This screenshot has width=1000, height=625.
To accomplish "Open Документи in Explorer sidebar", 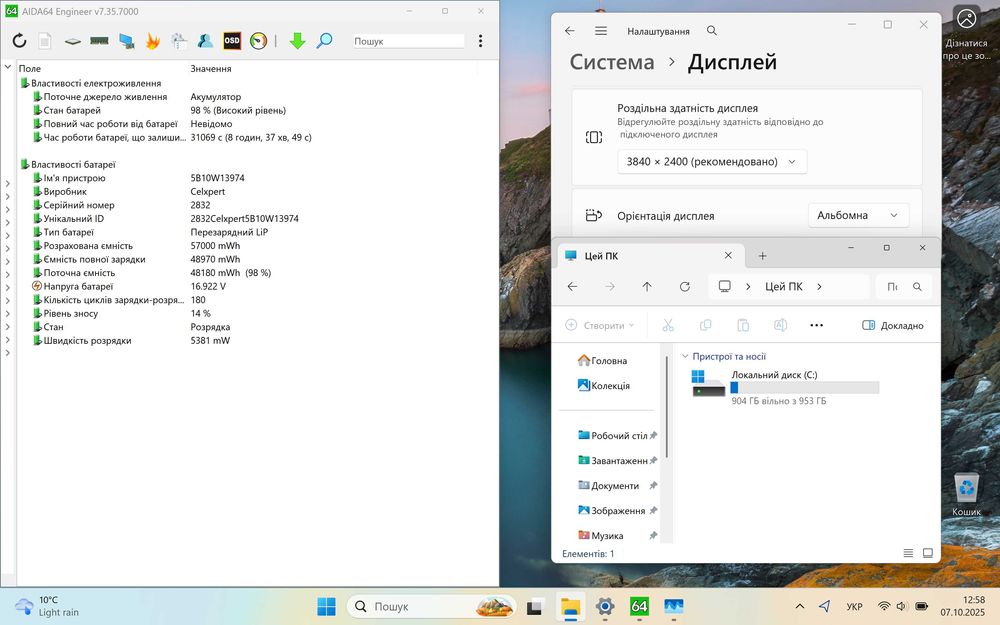I will coord(608,485).
